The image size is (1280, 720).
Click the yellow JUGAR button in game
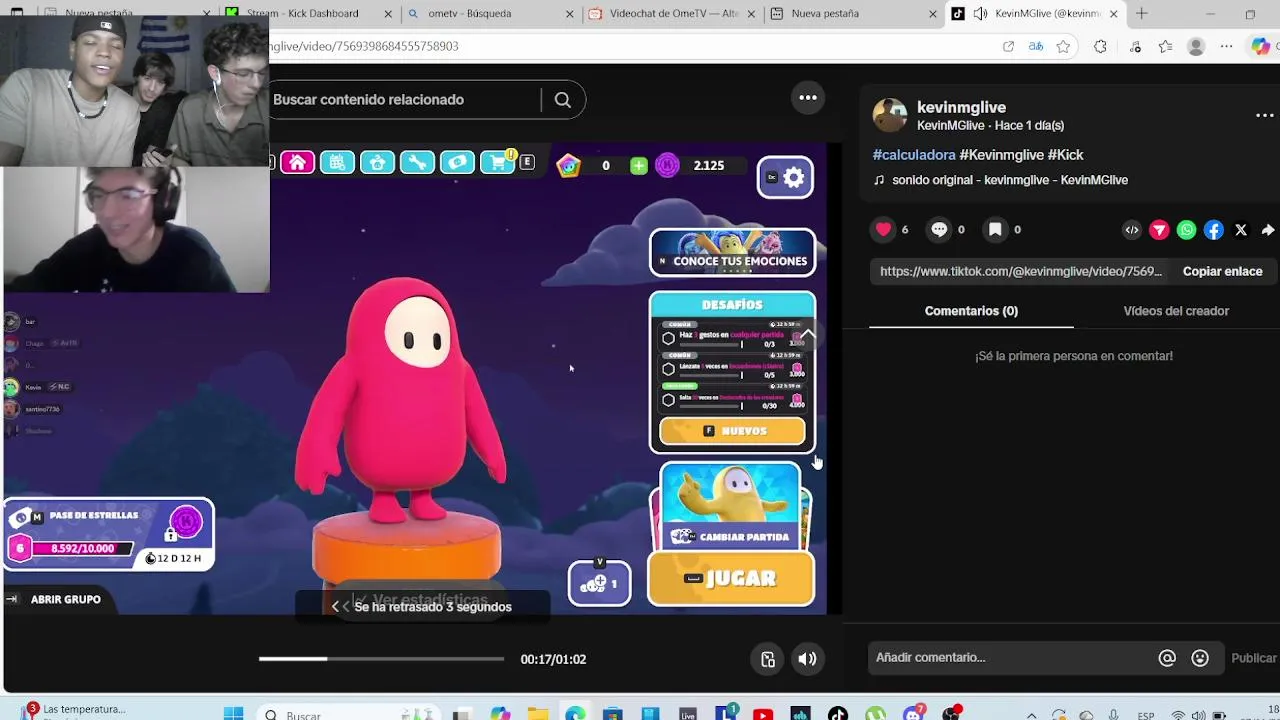pos(731,579)
